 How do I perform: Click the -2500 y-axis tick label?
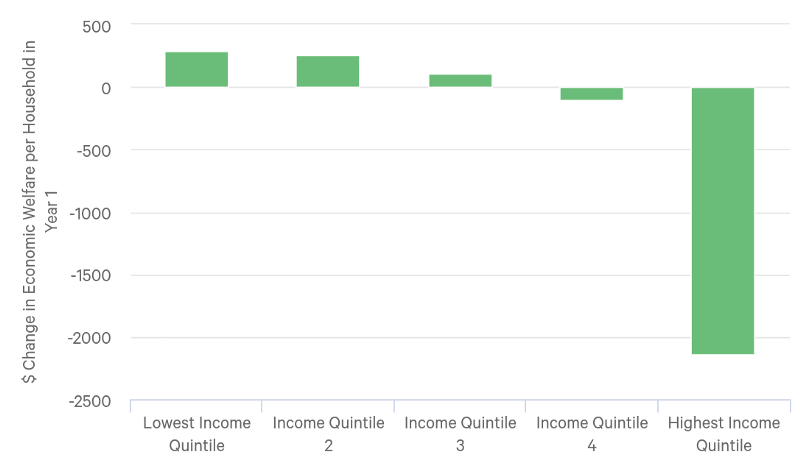click(x=90, y=401)
